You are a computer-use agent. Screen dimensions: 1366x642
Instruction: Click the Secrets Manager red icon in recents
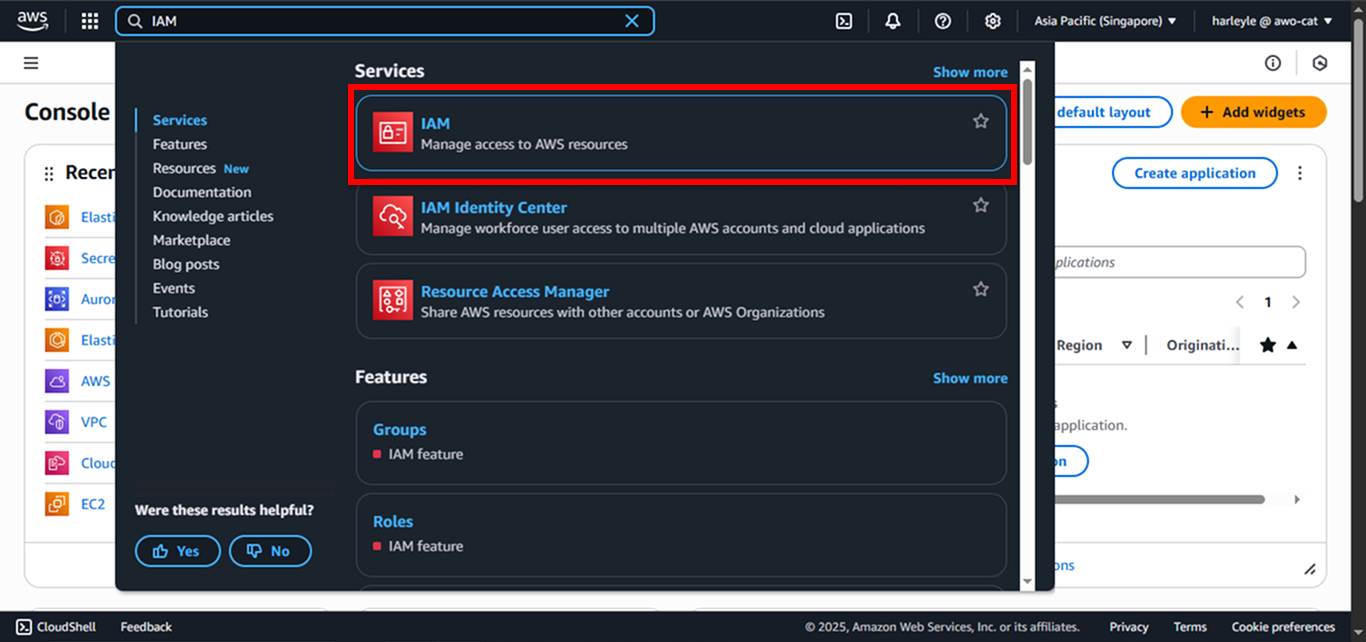57,258
